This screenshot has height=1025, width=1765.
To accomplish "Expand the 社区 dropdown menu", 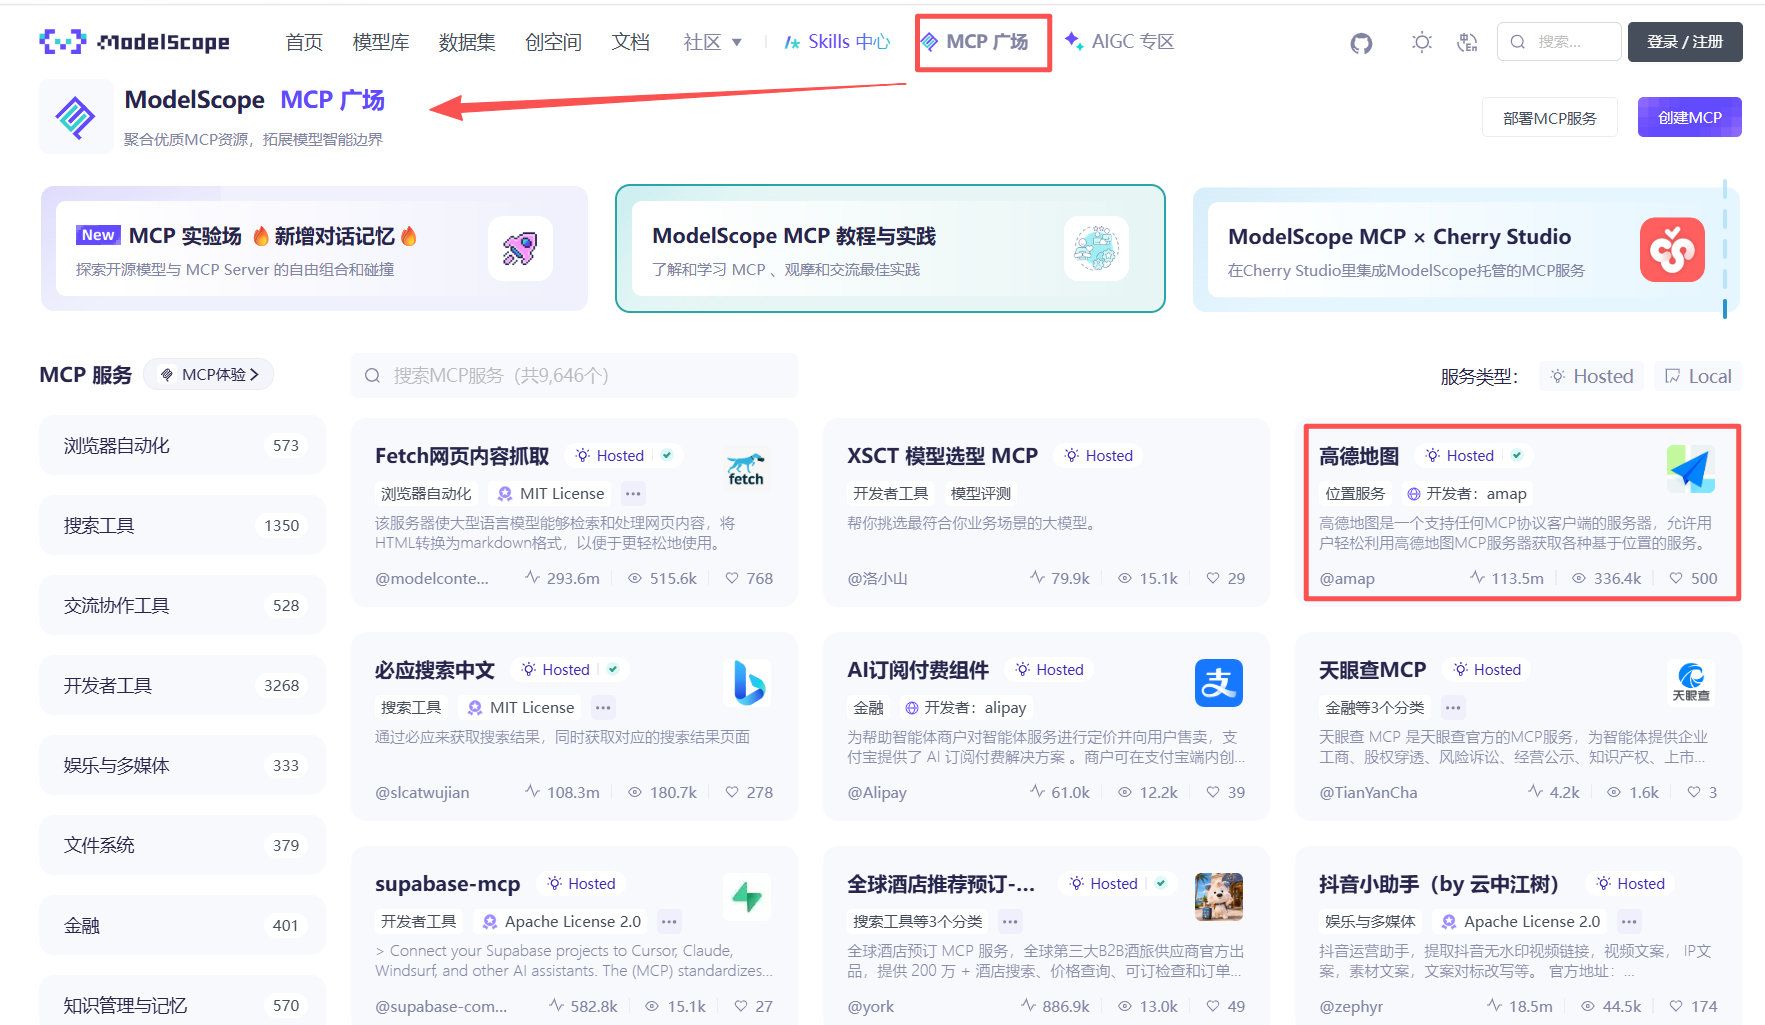I will click(712, 42).
